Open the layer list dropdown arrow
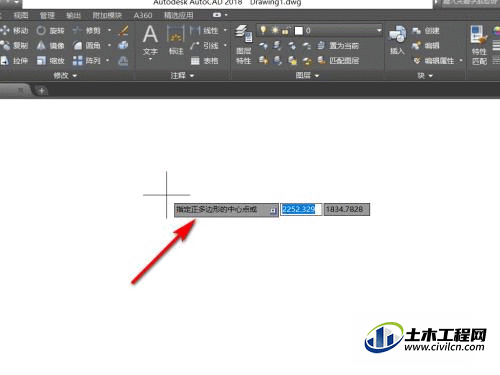This screenshot has height=375, width=500. click(379, 30)
